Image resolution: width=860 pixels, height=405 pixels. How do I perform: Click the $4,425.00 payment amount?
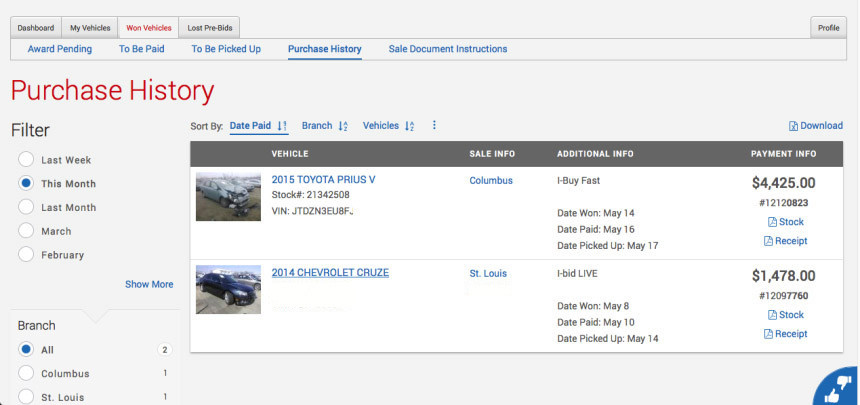pos(783,183)
